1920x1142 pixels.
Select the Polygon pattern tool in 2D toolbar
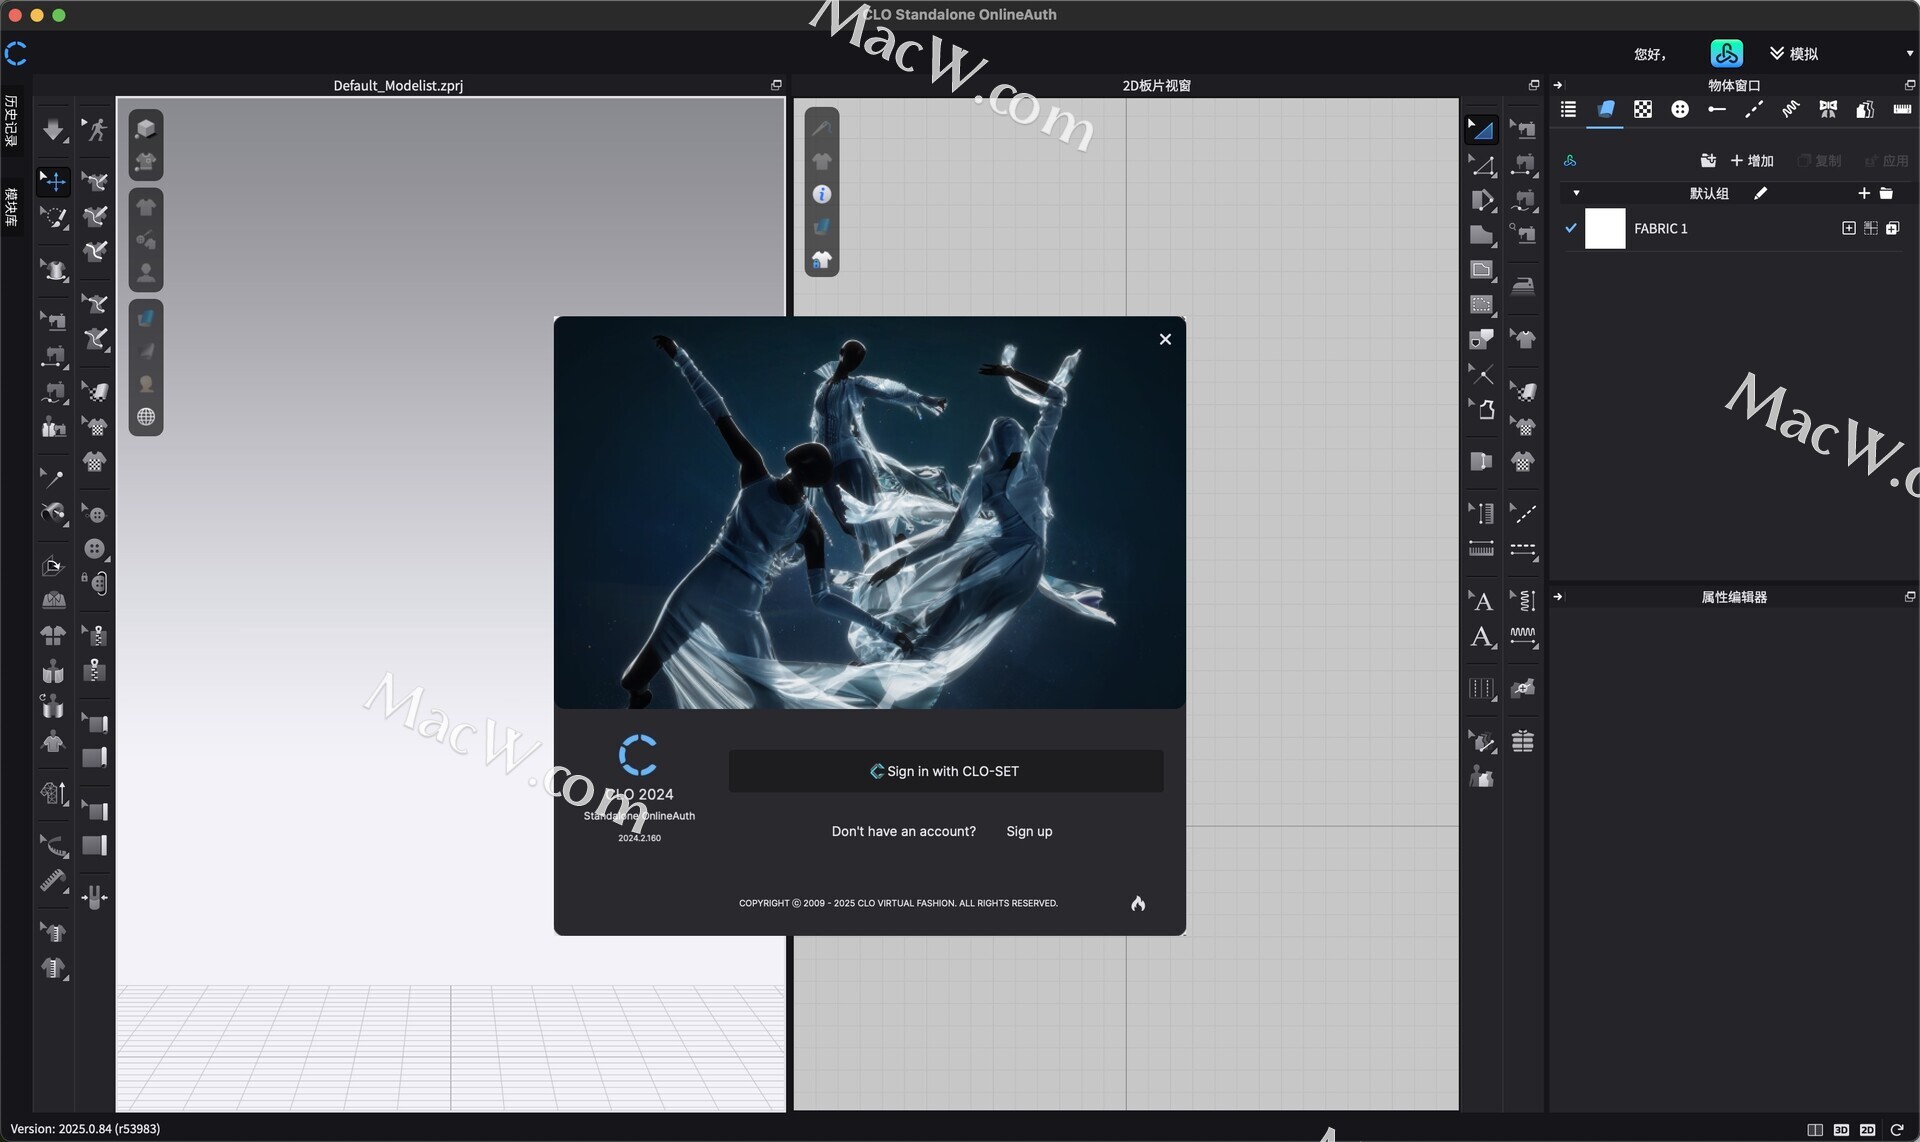point(1481,235)
